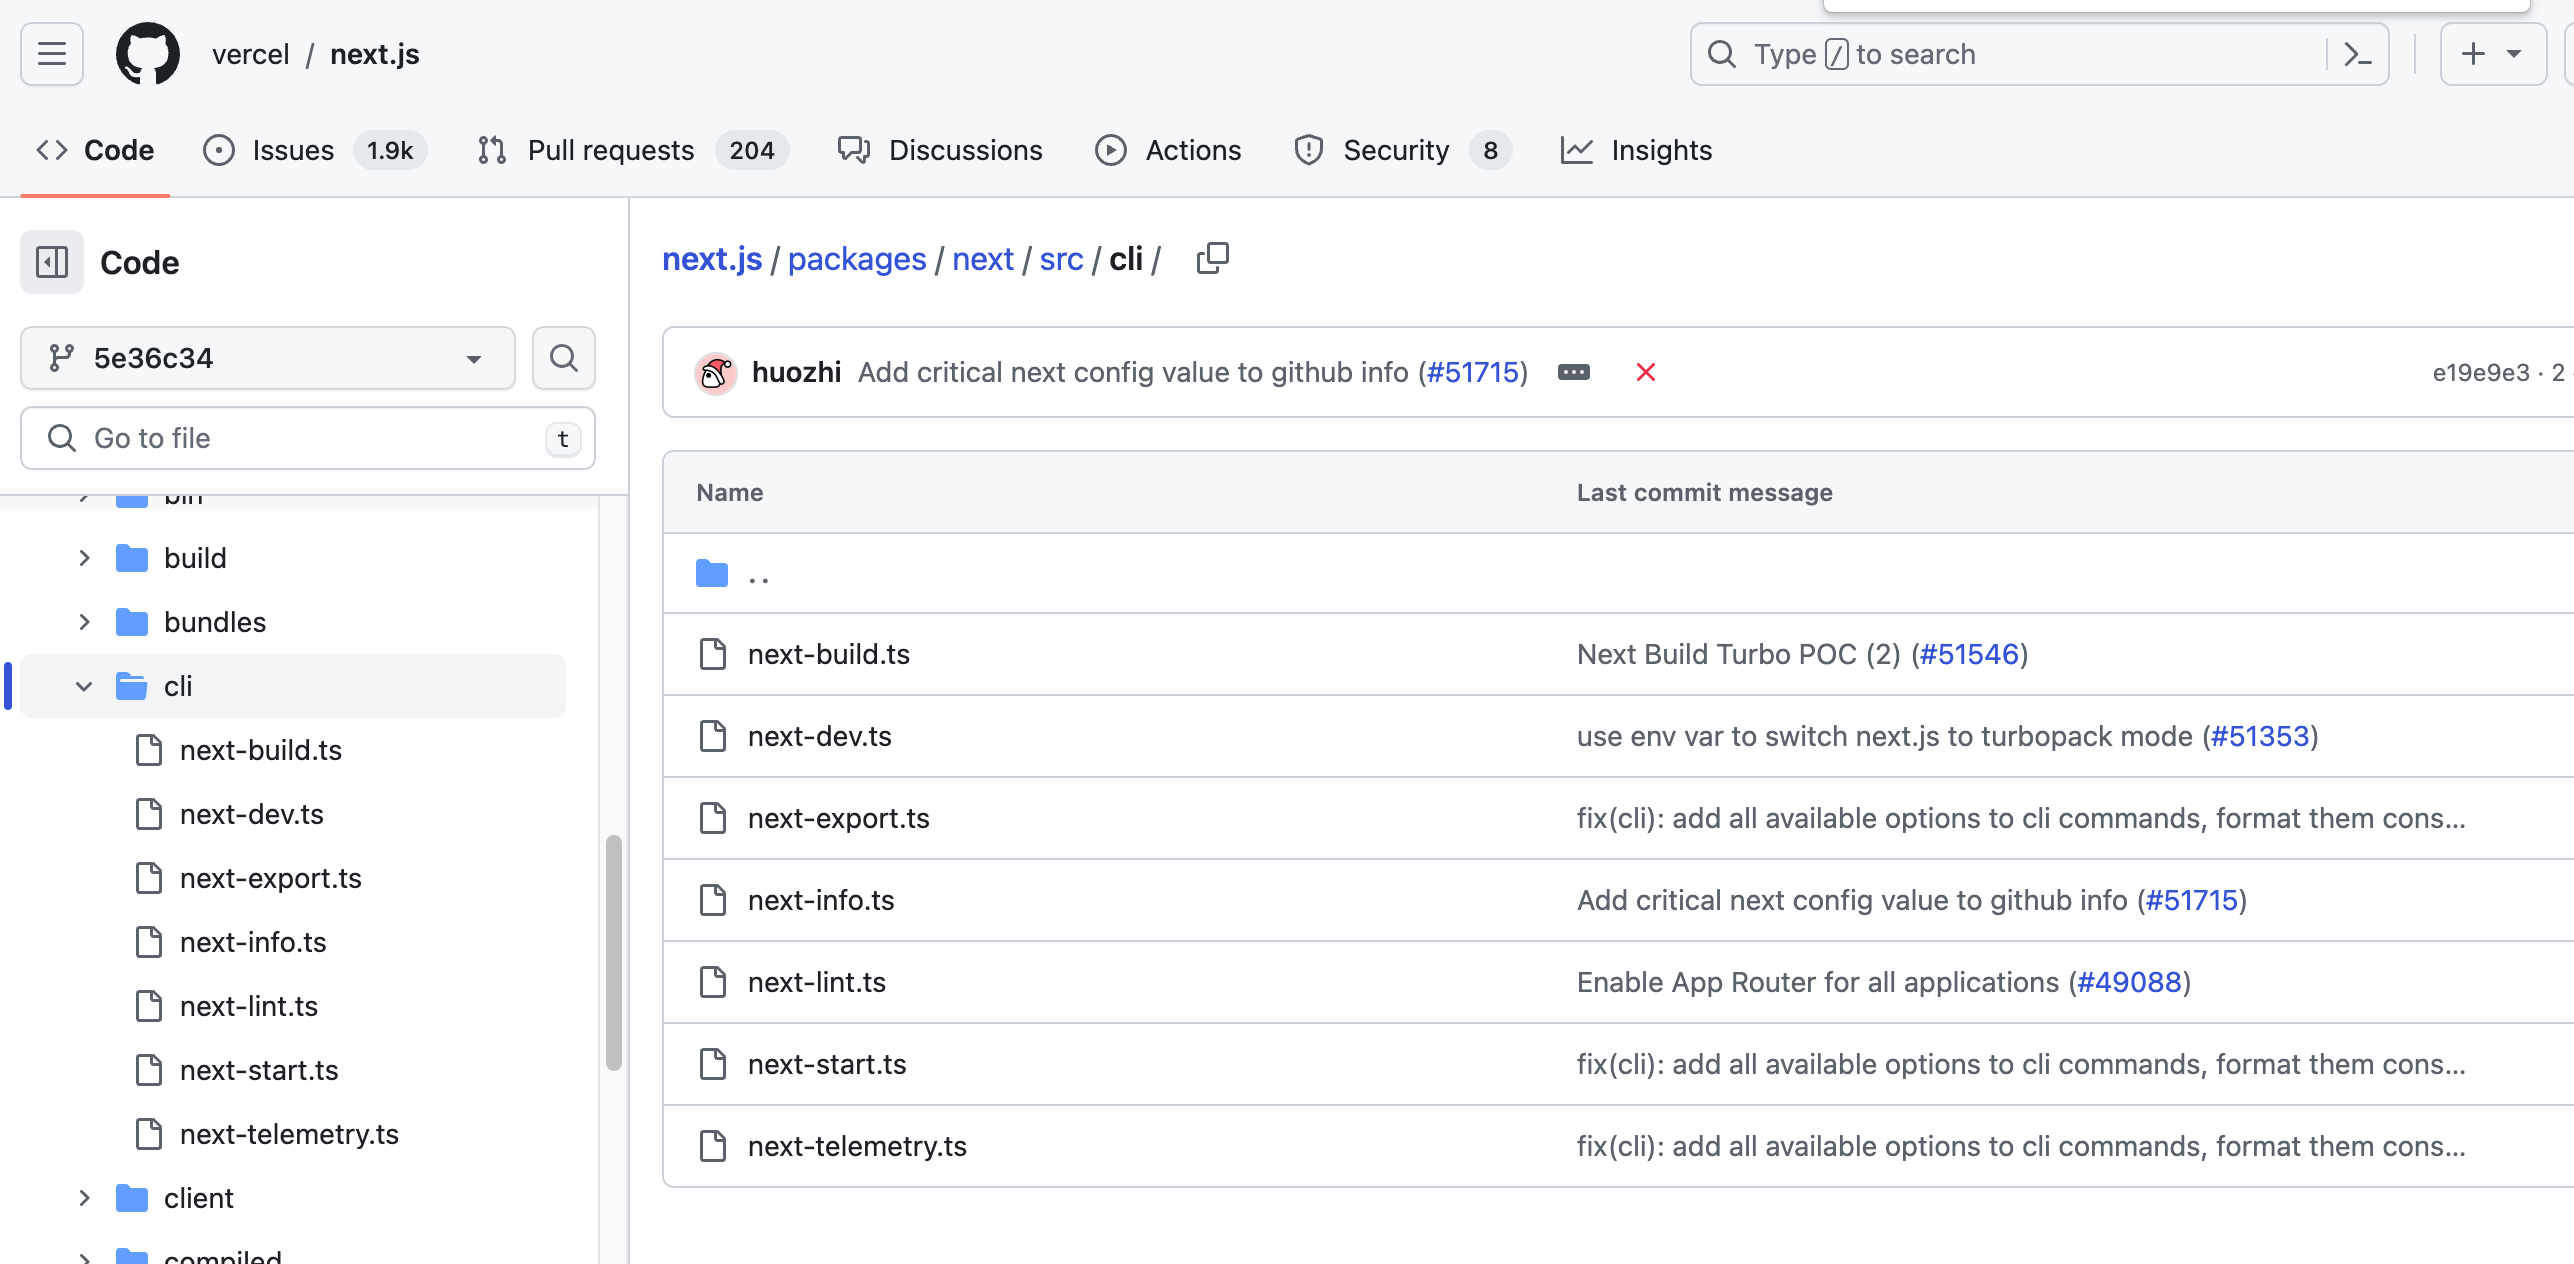This screenshot has height=1264, width=2574.
Task: Open pull request #51546 link
Action: pos(1969,654)
